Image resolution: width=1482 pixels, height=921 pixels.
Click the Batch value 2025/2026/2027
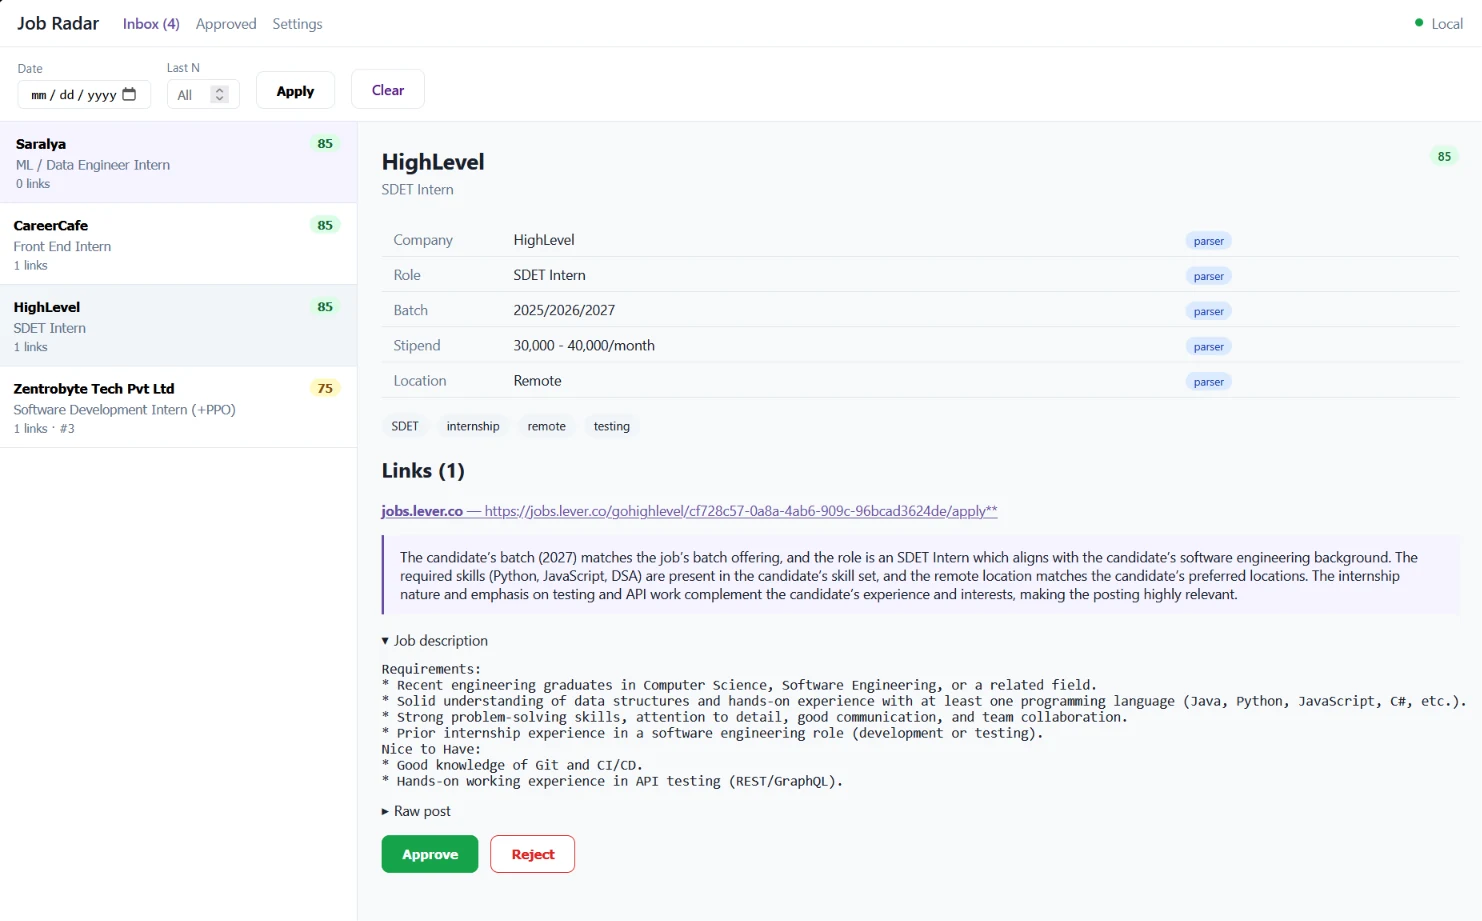564,310
